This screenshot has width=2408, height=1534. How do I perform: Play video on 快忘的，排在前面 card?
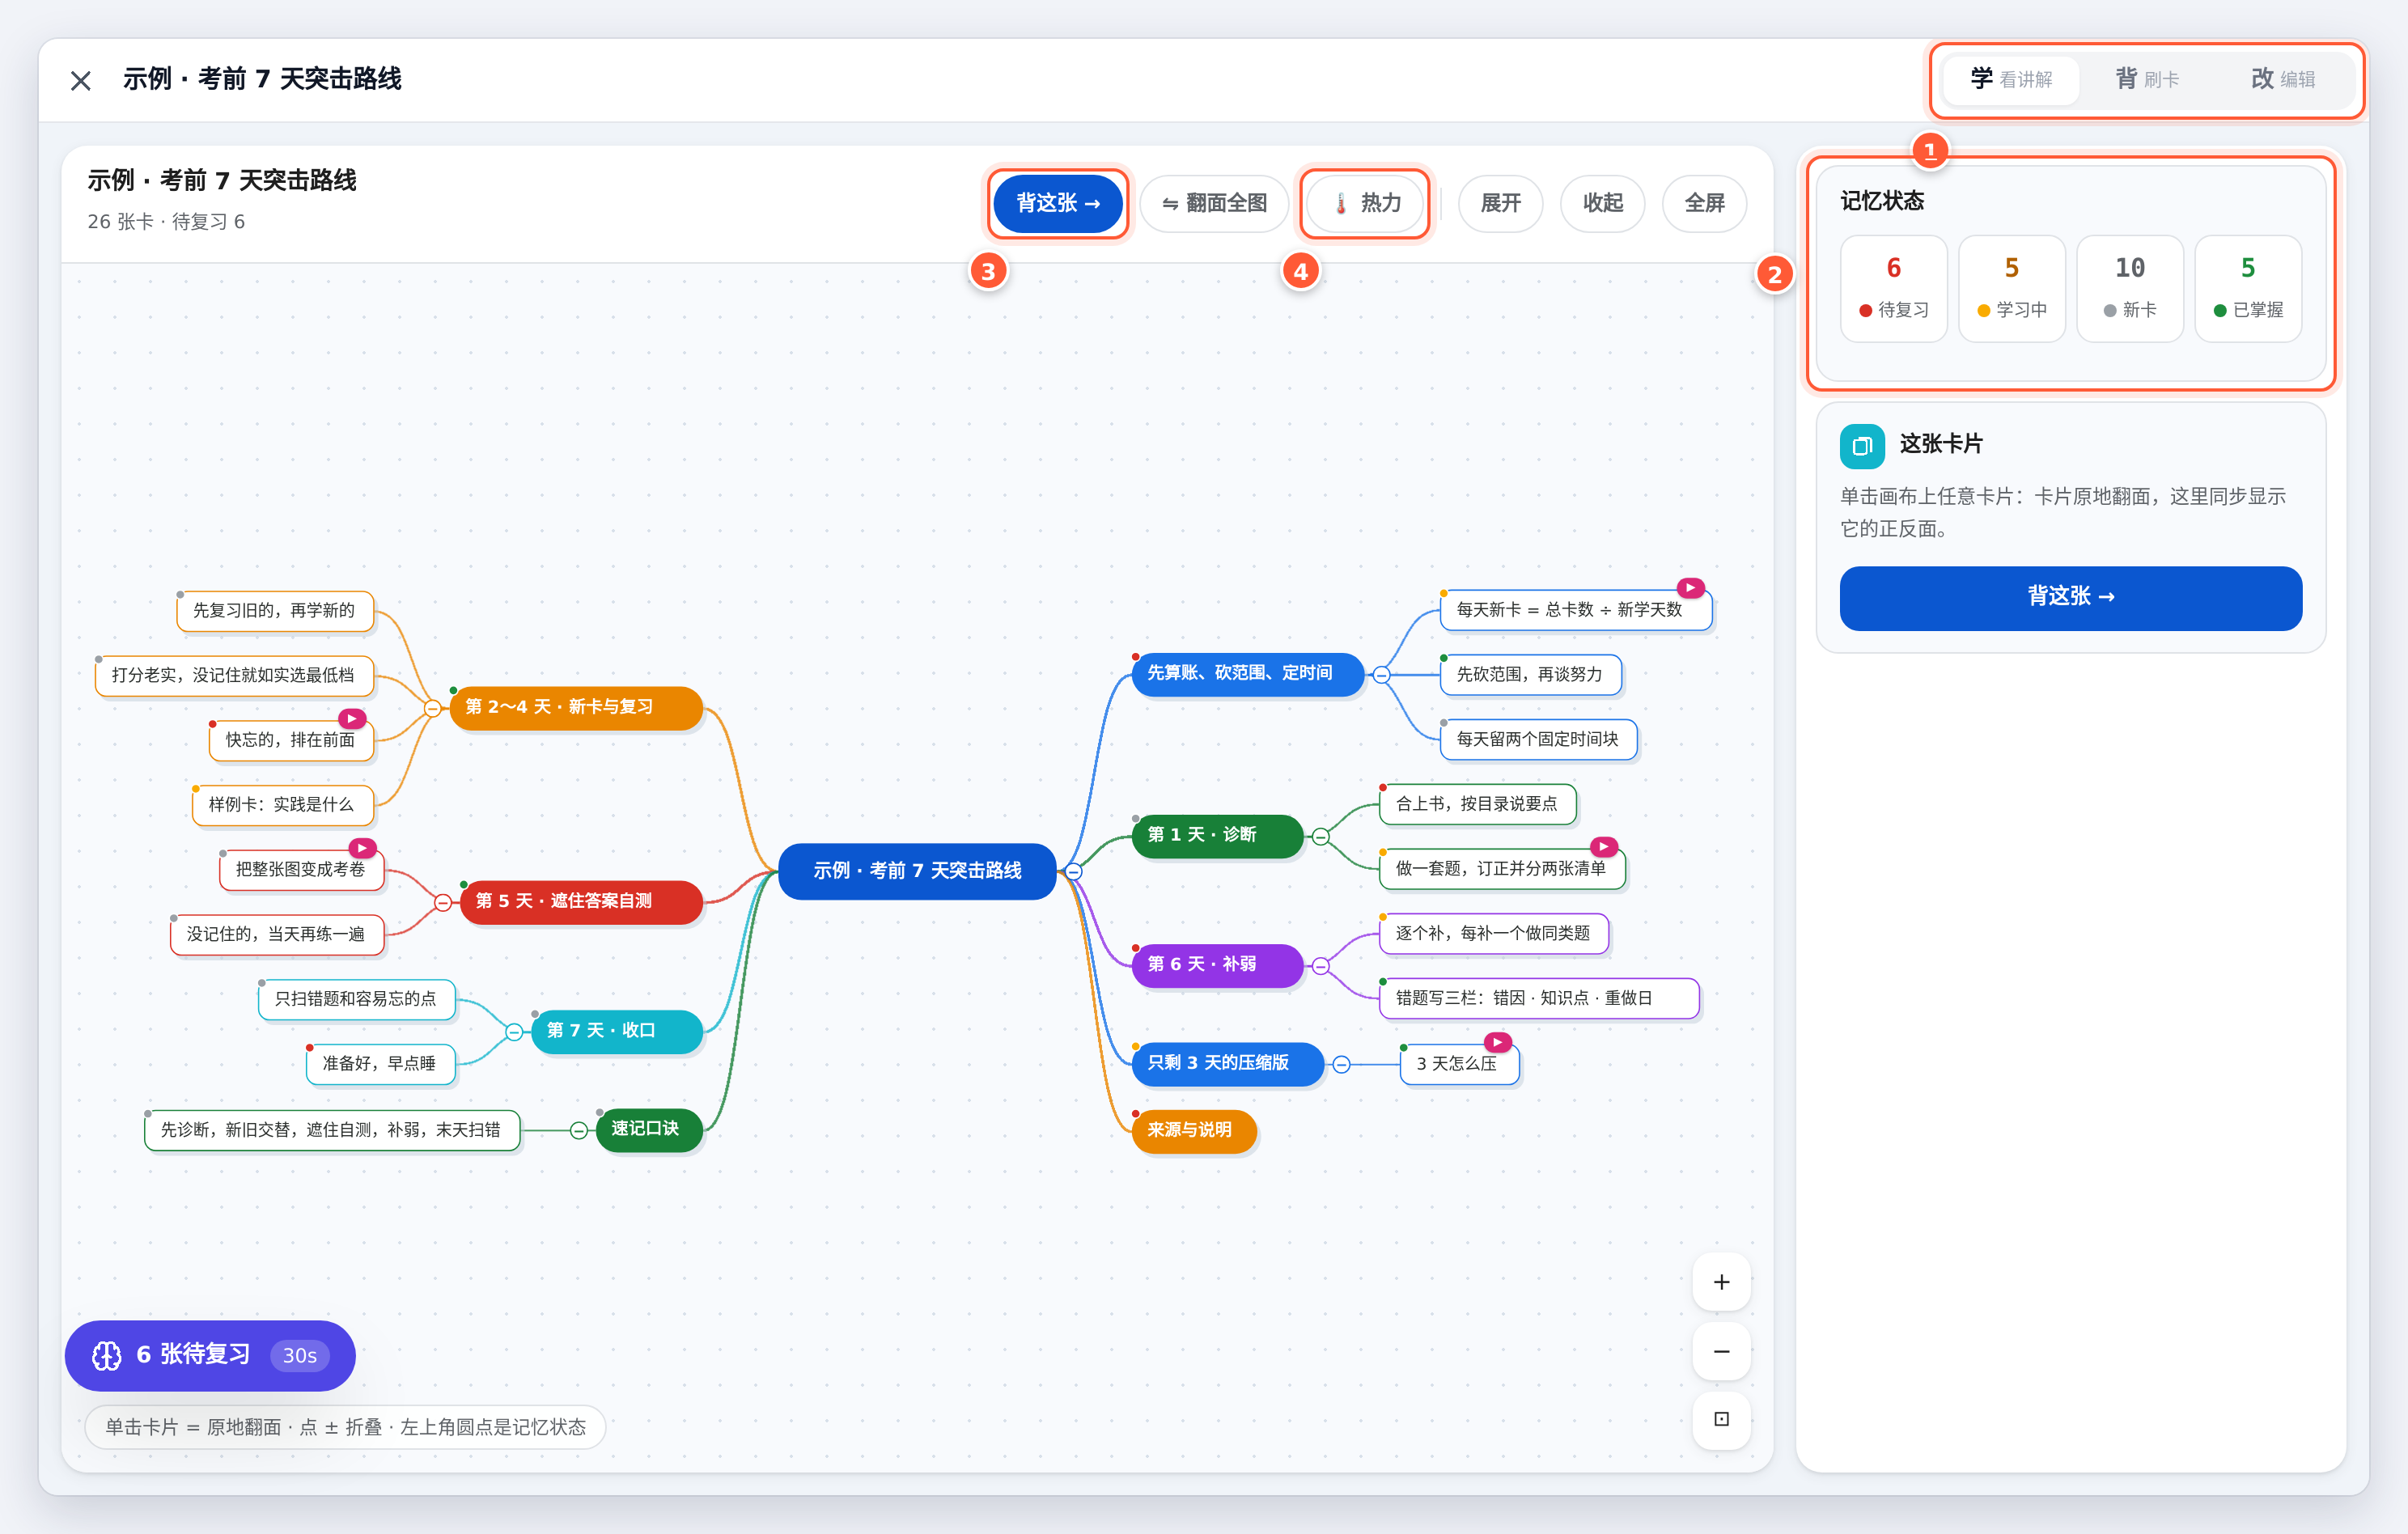point(352,718)
